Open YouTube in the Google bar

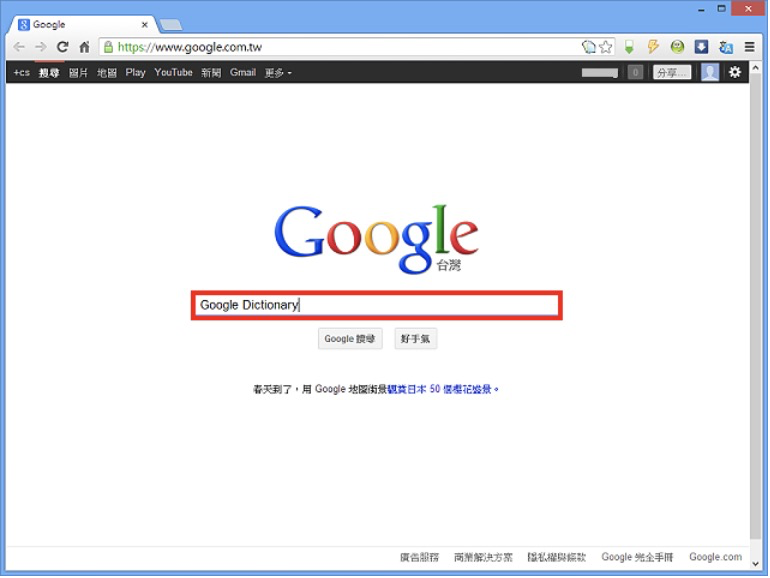coord(173,73)
